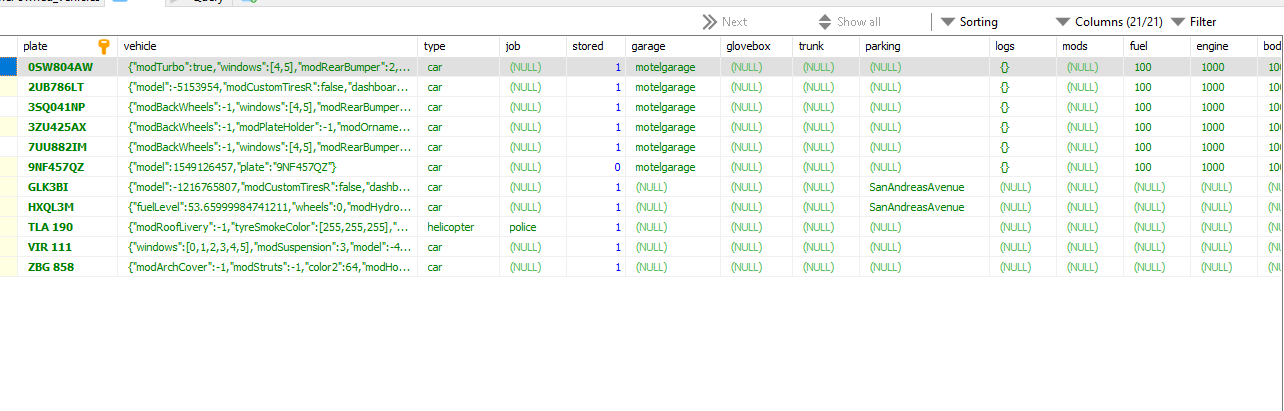
Task: Select plate cell 3SQ041NP
Action: pos(67,107)
